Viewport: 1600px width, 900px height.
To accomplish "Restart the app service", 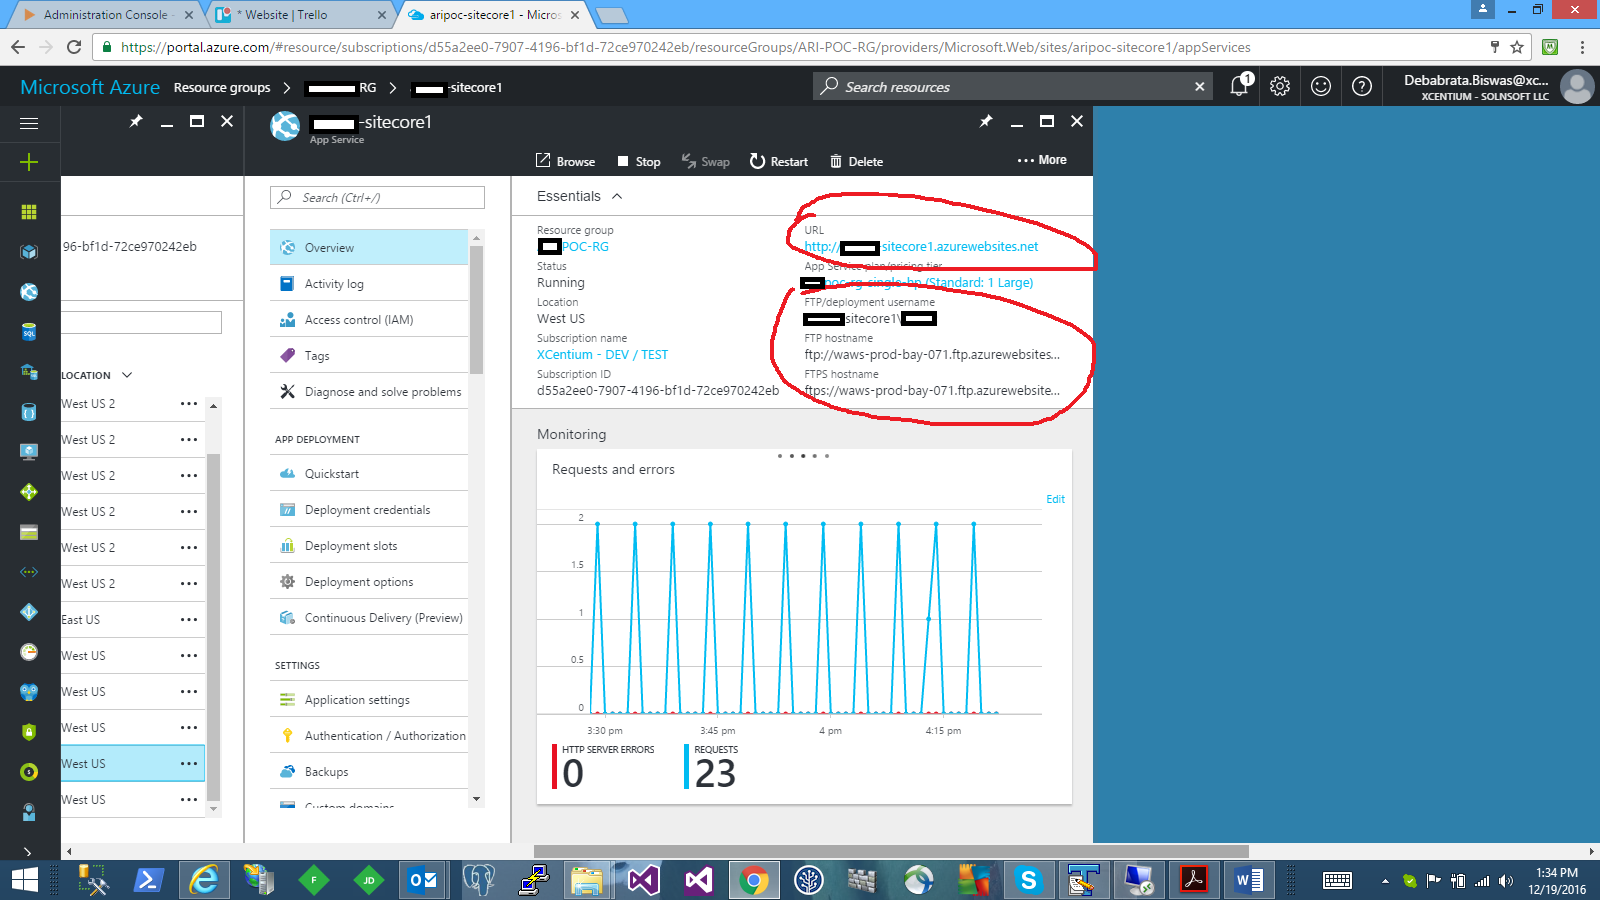I will [x=778, y=161].
